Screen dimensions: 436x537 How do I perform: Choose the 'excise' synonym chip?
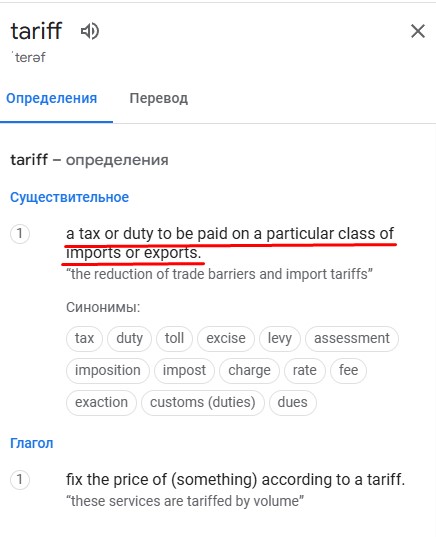226,338
